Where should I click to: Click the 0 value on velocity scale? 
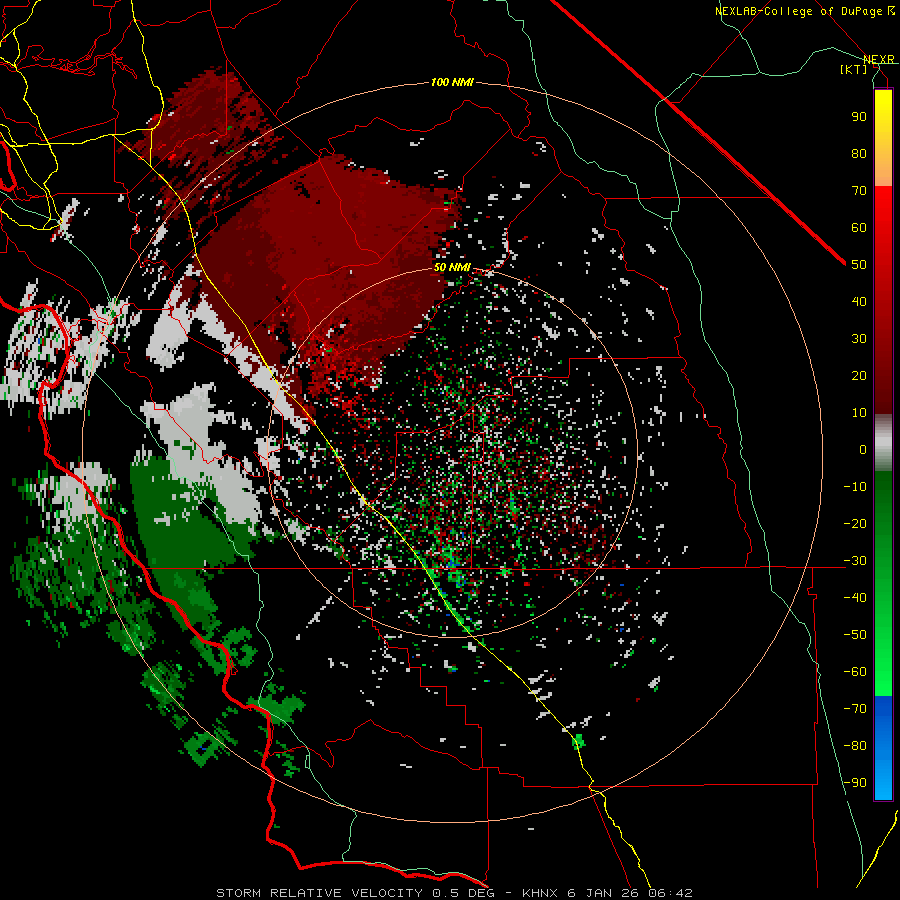[x=863, y=450]
